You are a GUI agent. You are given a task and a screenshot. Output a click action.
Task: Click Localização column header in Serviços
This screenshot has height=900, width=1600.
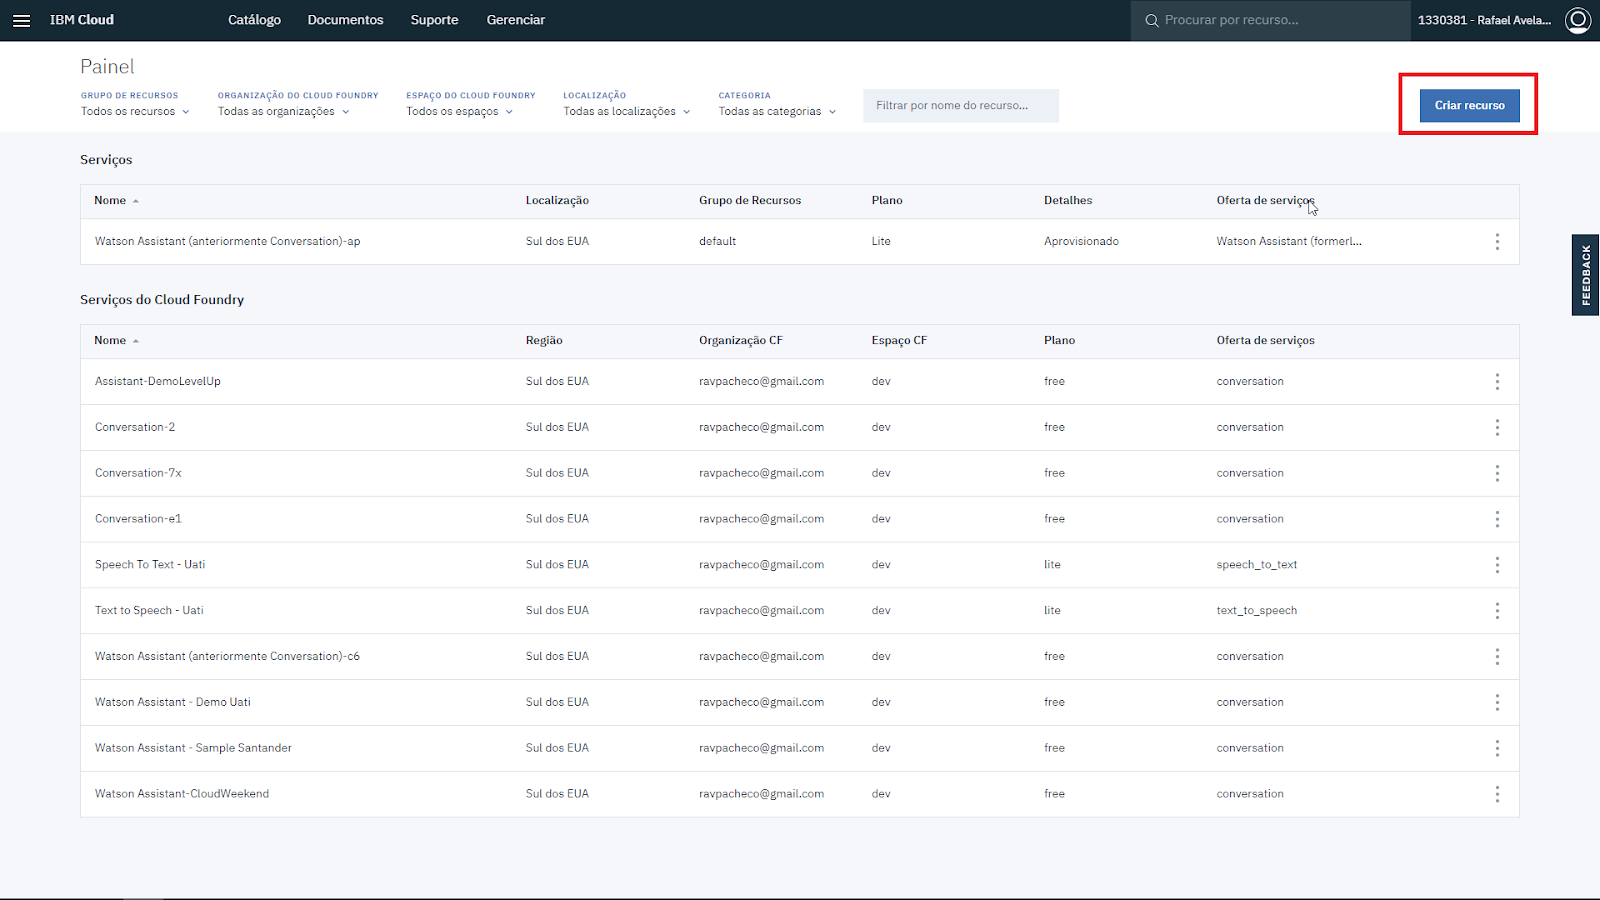point(557,200)
